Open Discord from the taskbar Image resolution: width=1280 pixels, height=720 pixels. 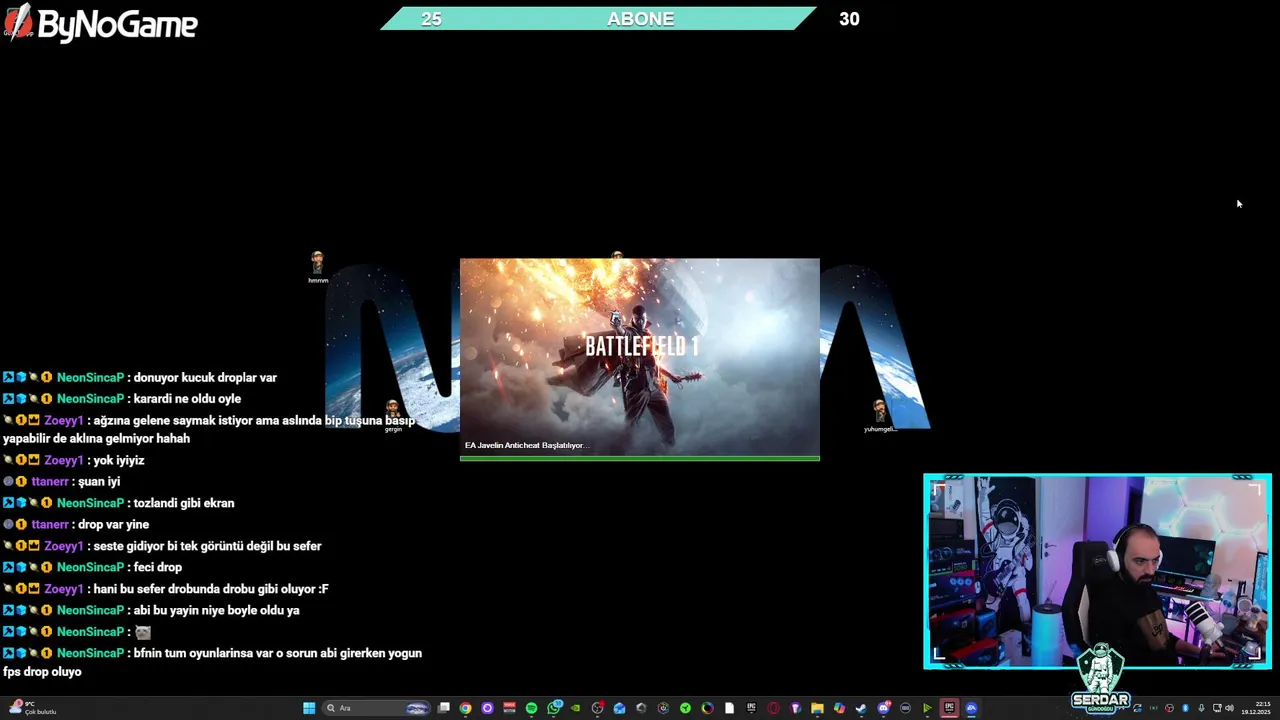[x=883, y=708]
